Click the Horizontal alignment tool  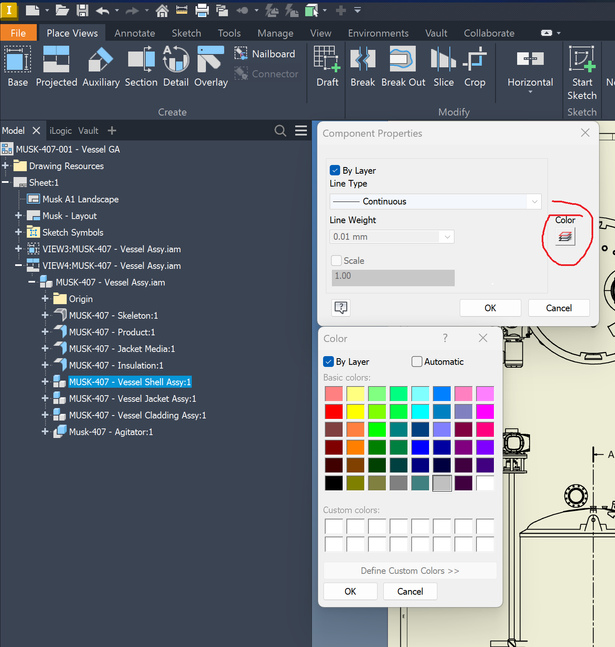(530, 68)
